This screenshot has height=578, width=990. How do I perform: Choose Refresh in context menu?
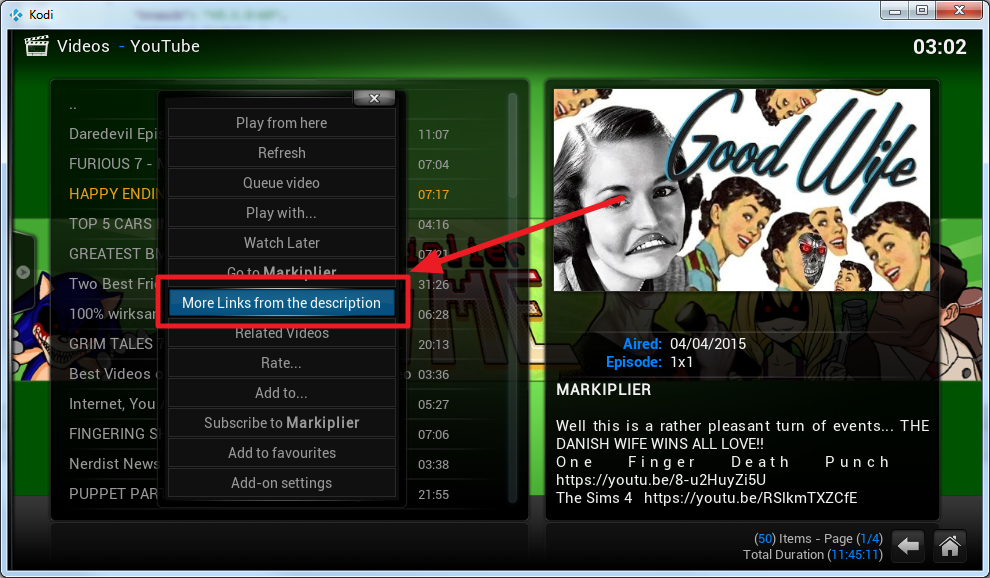[282, 153]
